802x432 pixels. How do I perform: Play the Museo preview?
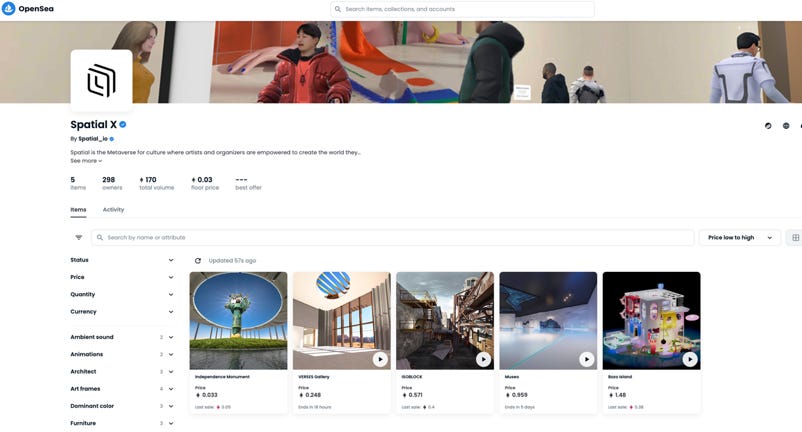coord(587,359)
